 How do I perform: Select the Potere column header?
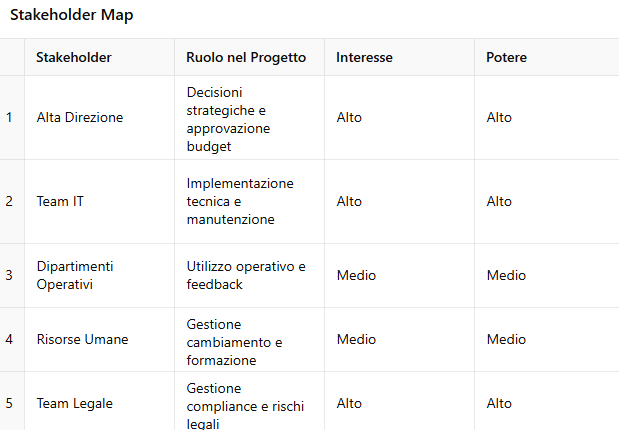pyautogui.click(x=547, y=57)
